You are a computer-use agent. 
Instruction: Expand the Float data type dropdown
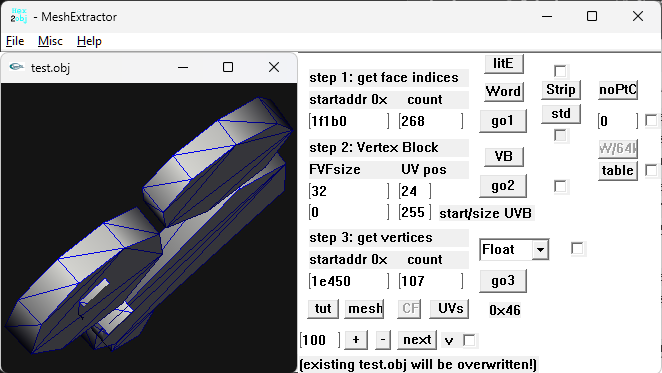coord(540,250)
